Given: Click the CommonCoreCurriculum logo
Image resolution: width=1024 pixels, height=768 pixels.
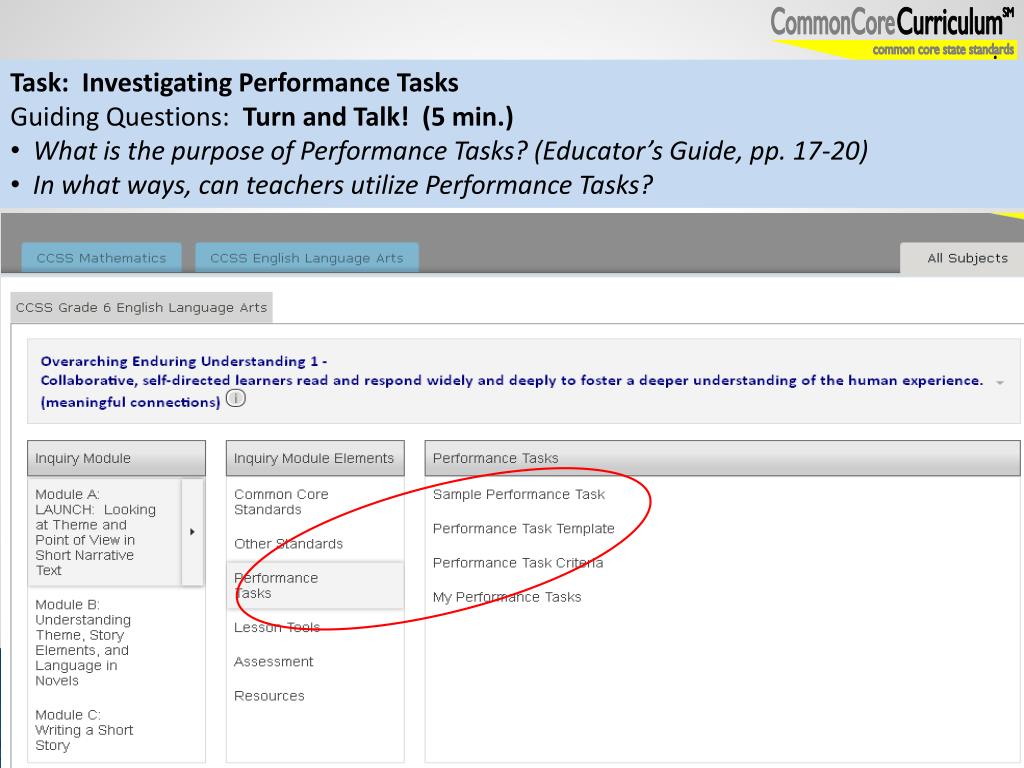Looking at the screenshot, I should pos(892,31).
